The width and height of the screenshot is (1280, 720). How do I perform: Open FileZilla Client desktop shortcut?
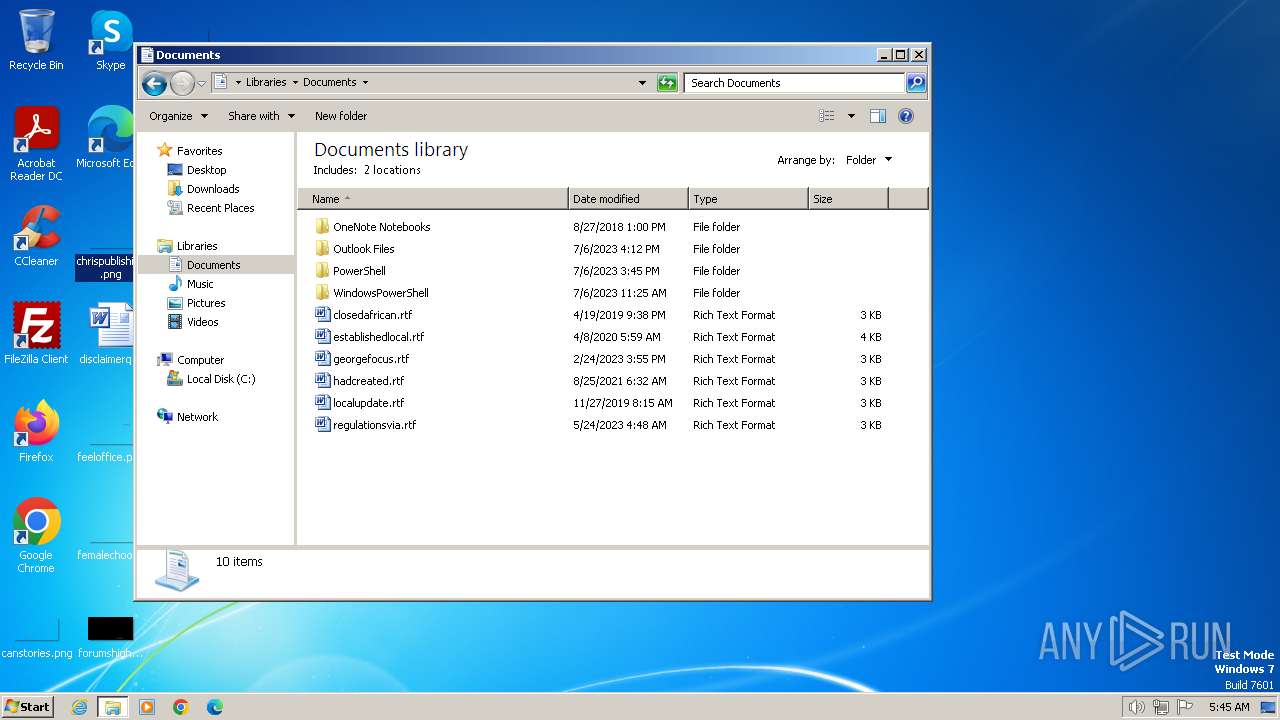click(36, 334)
